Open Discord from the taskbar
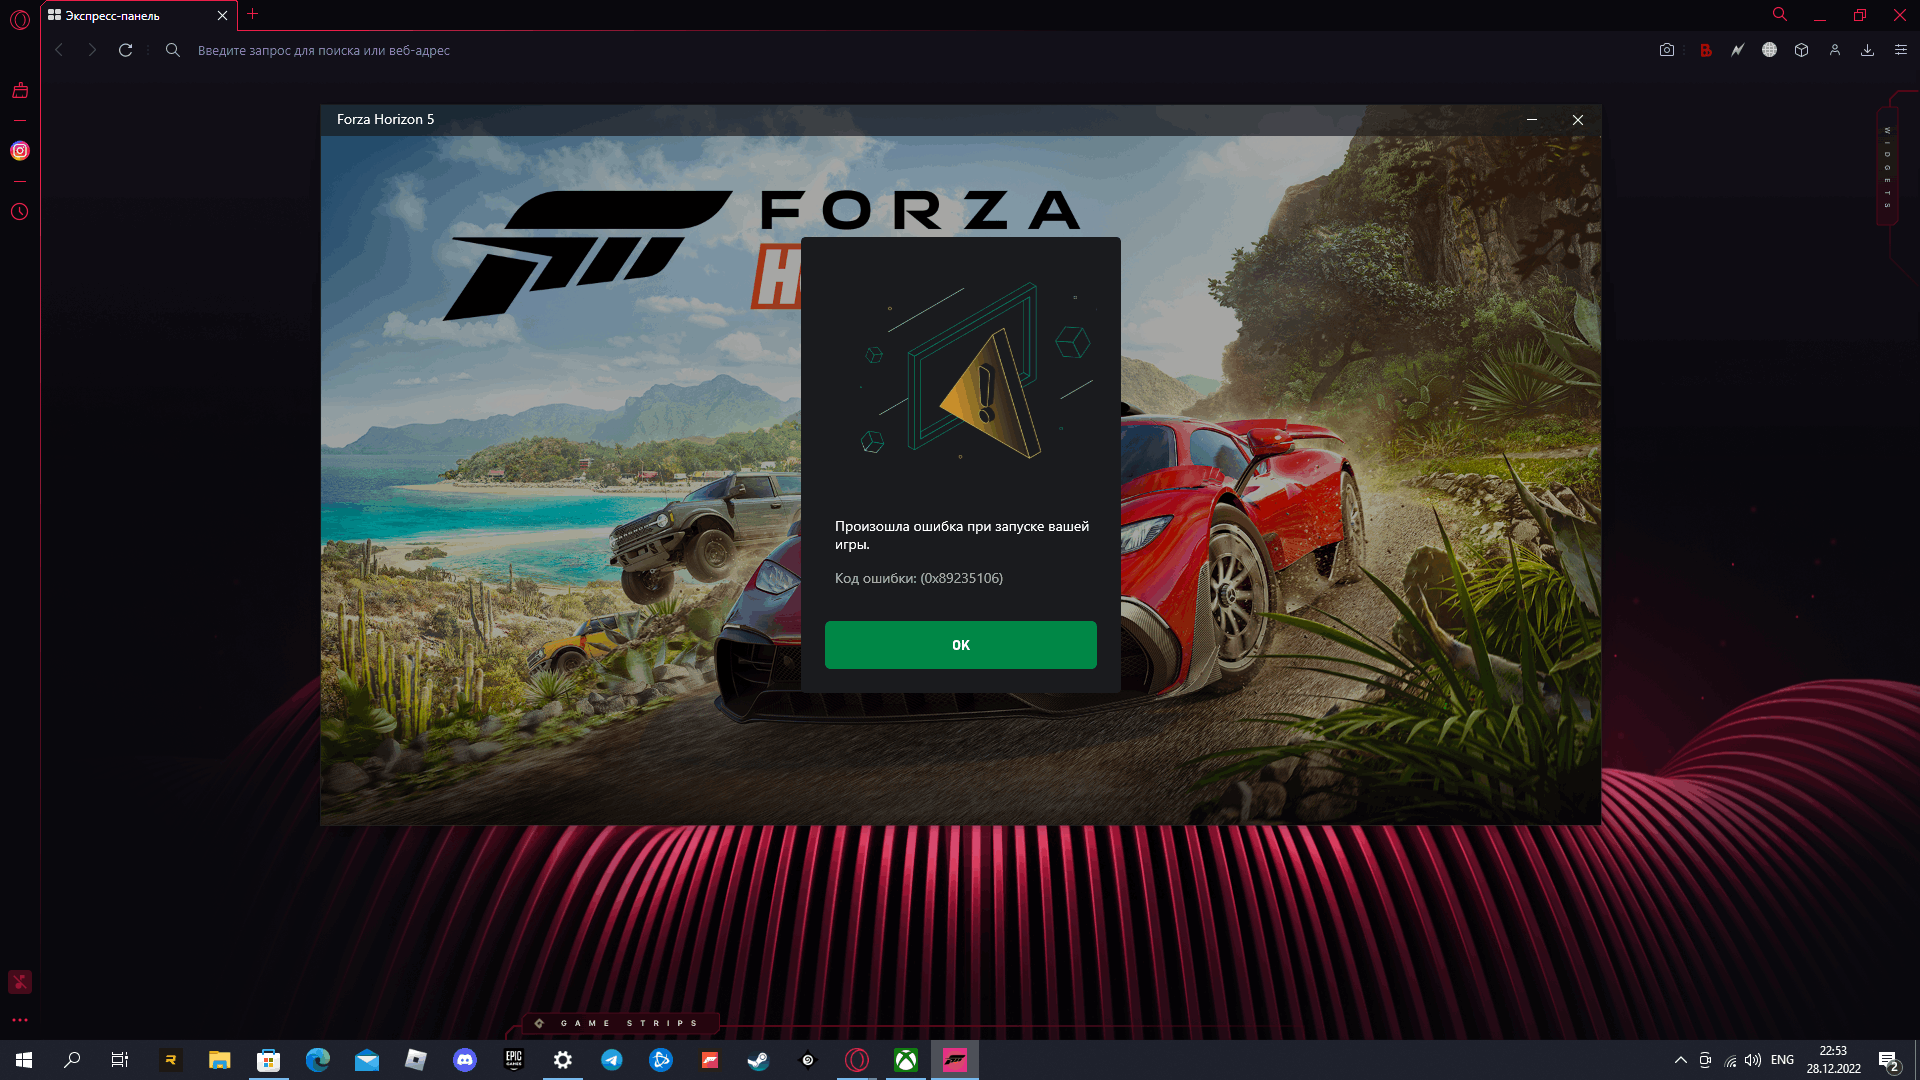The height and width of the screenshot is (1080, 1920). click(465, 1060)
